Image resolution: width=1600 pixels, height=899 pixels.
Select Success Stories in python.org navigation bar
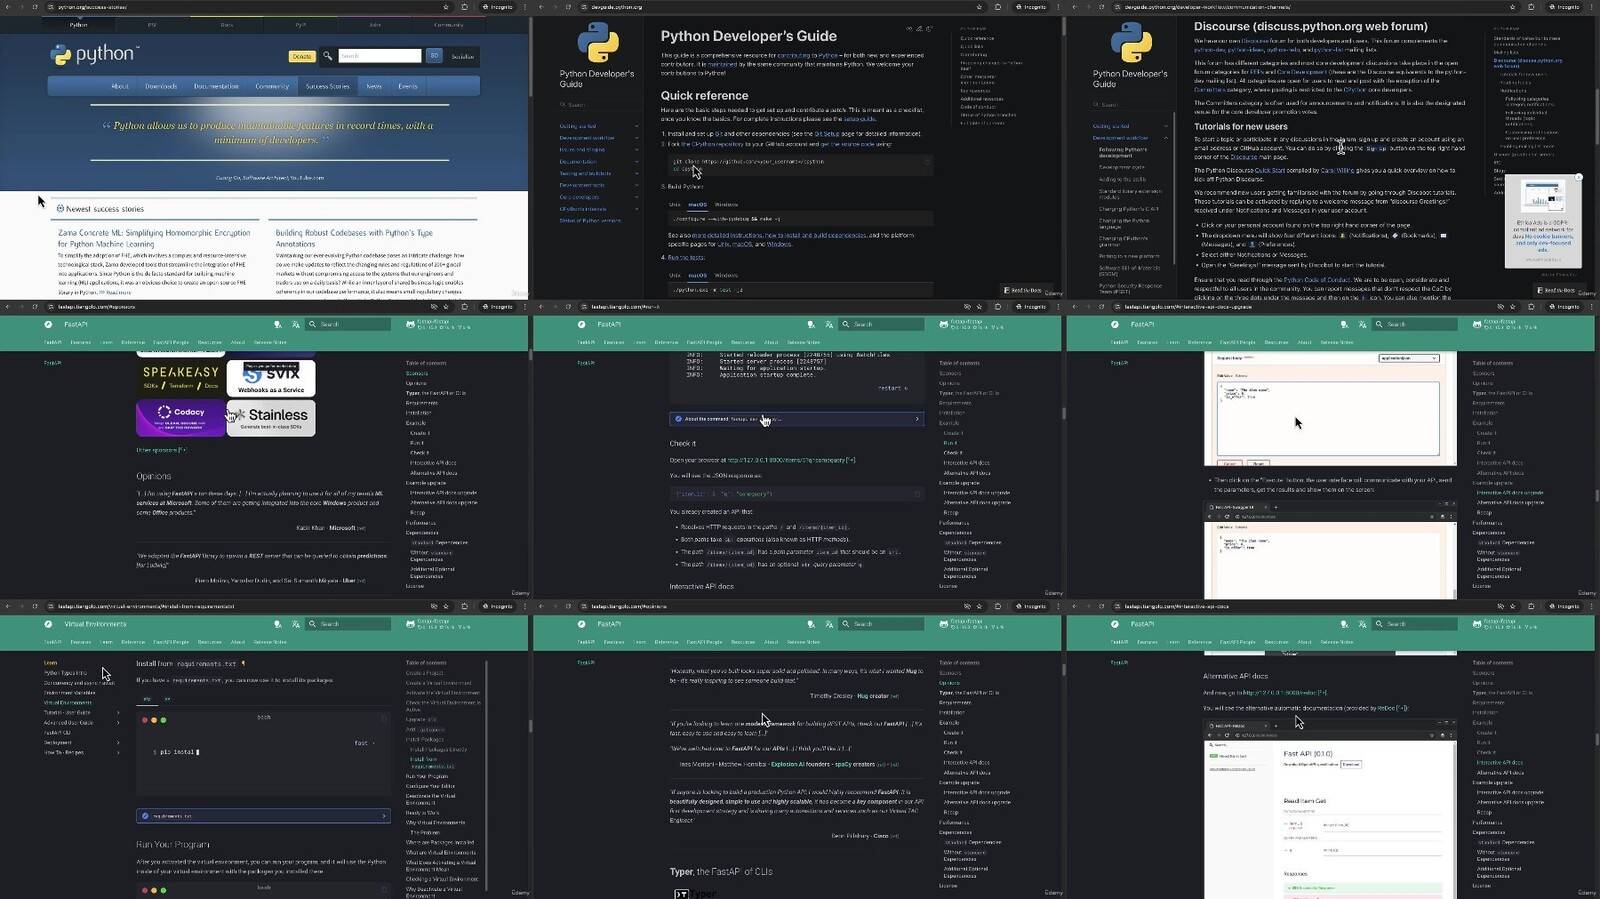click(327, 86)
